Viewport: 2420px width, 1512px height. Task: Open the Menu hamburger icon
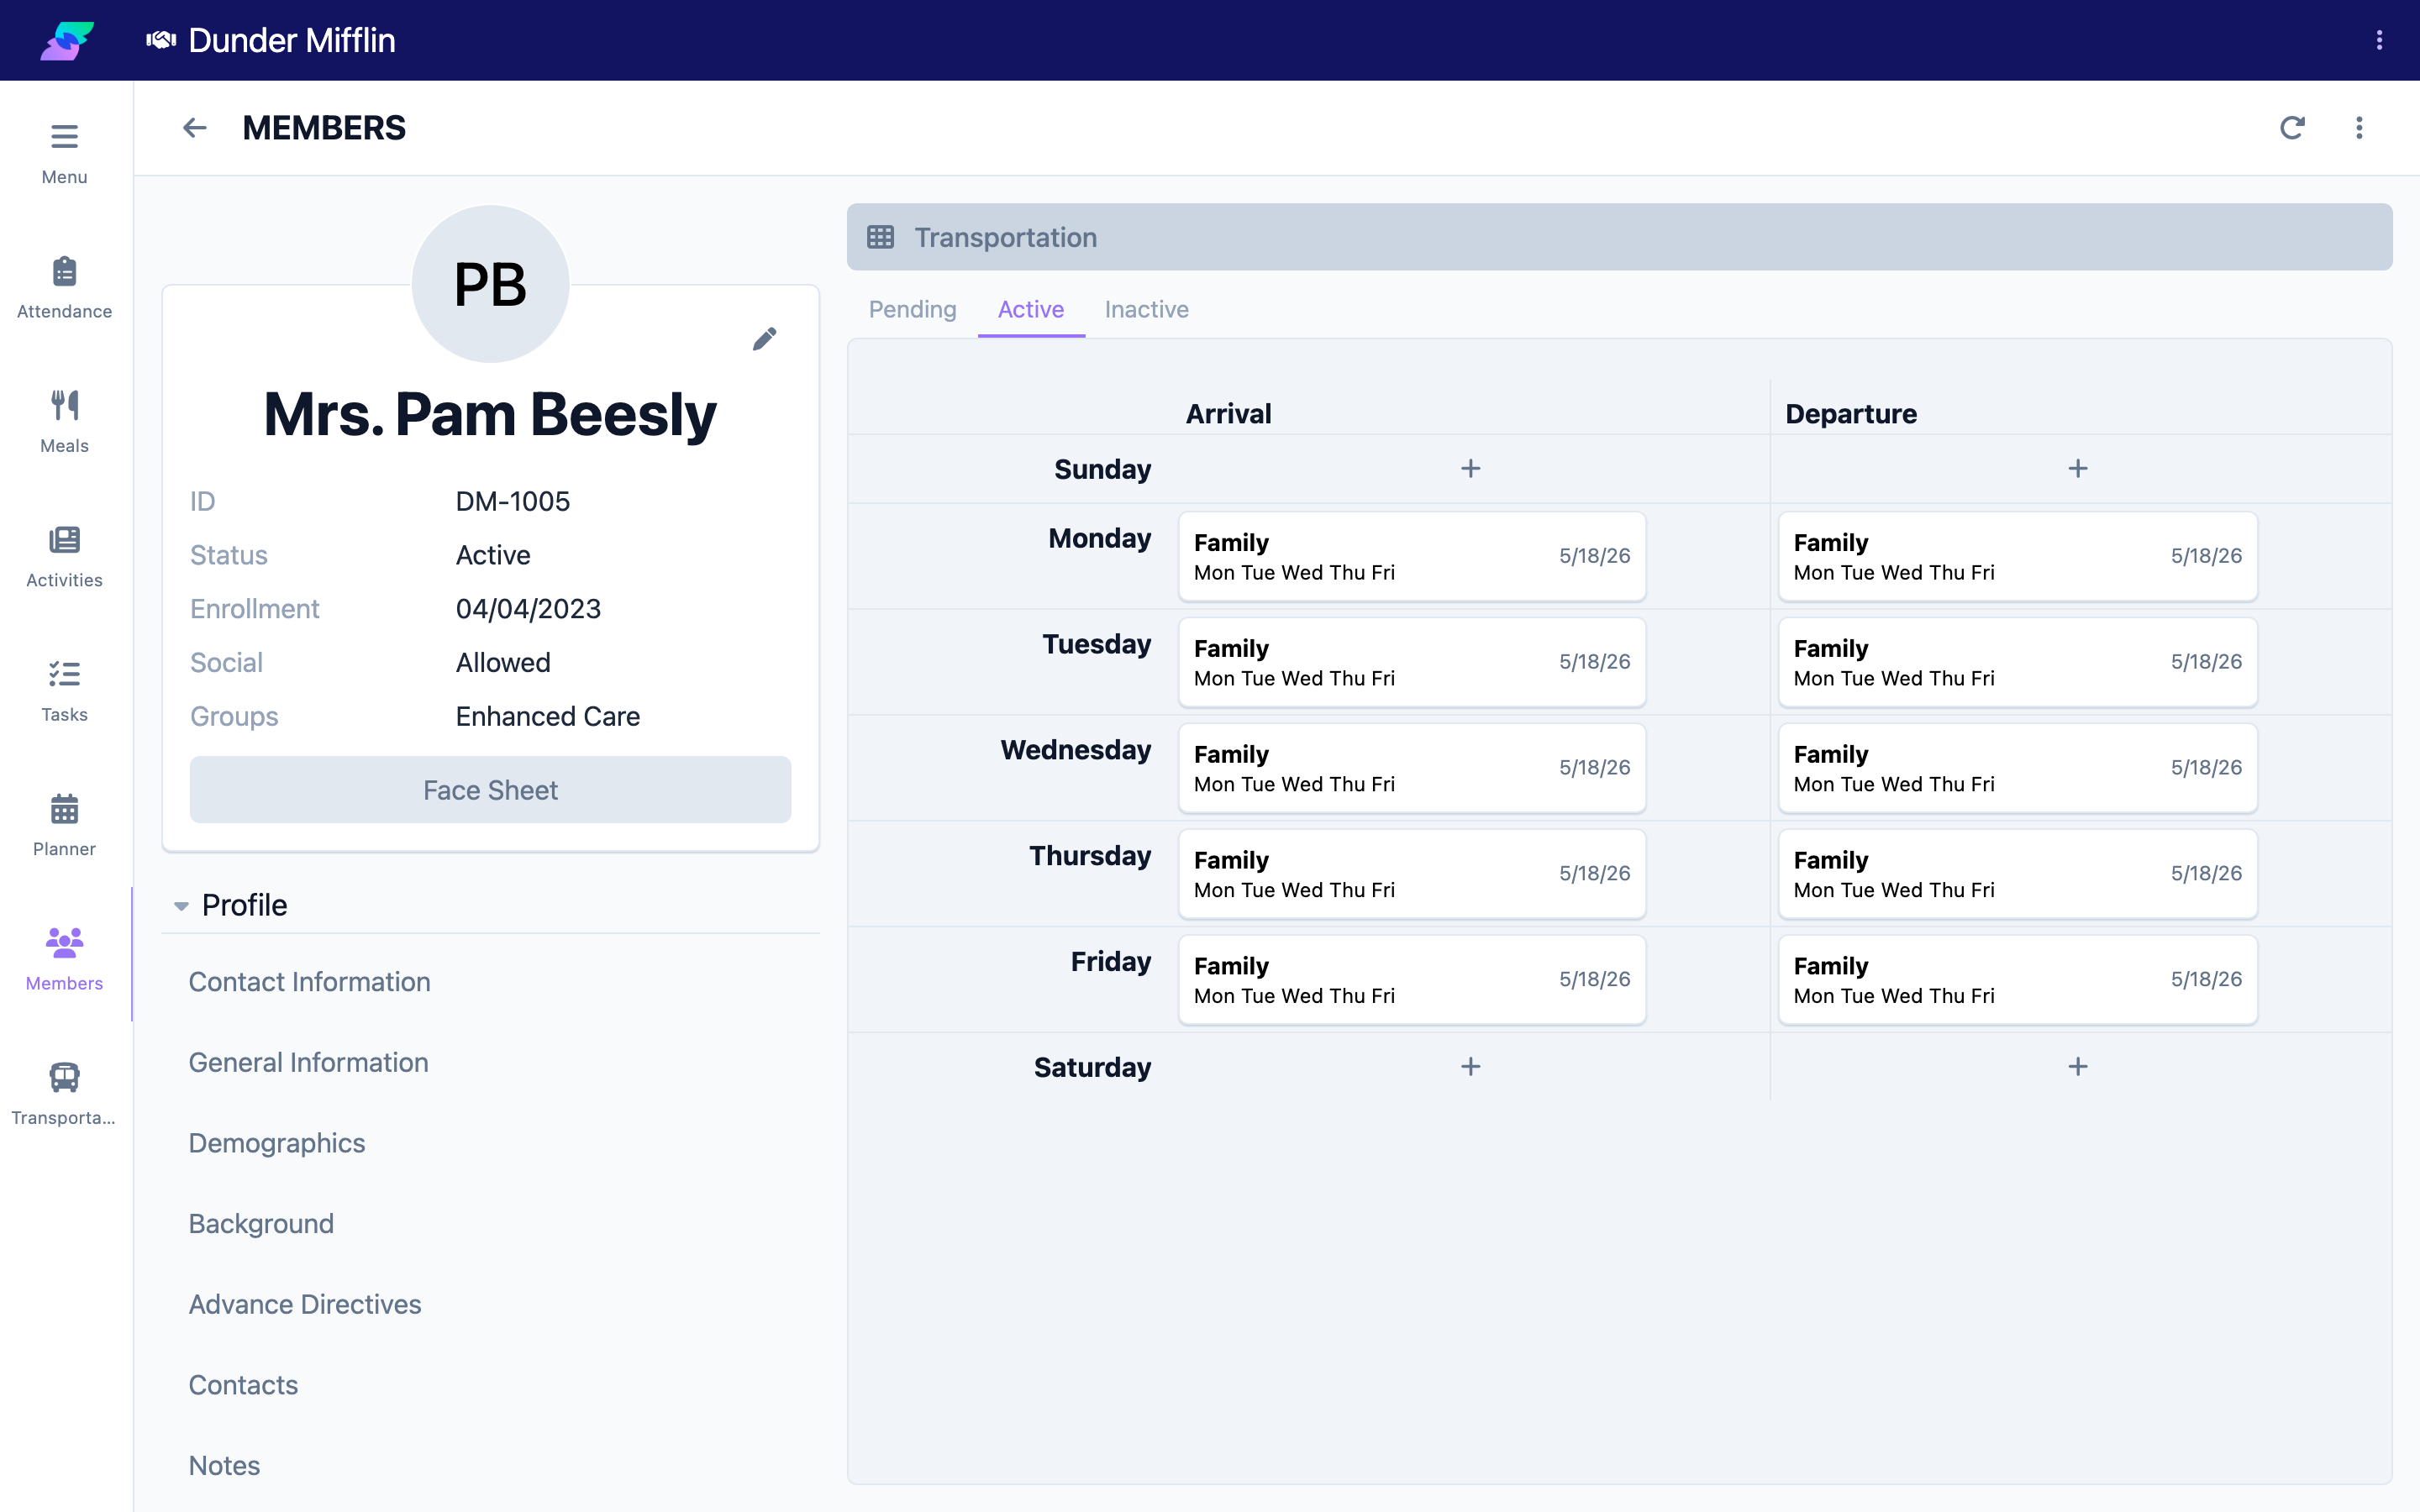click(64, 136)
